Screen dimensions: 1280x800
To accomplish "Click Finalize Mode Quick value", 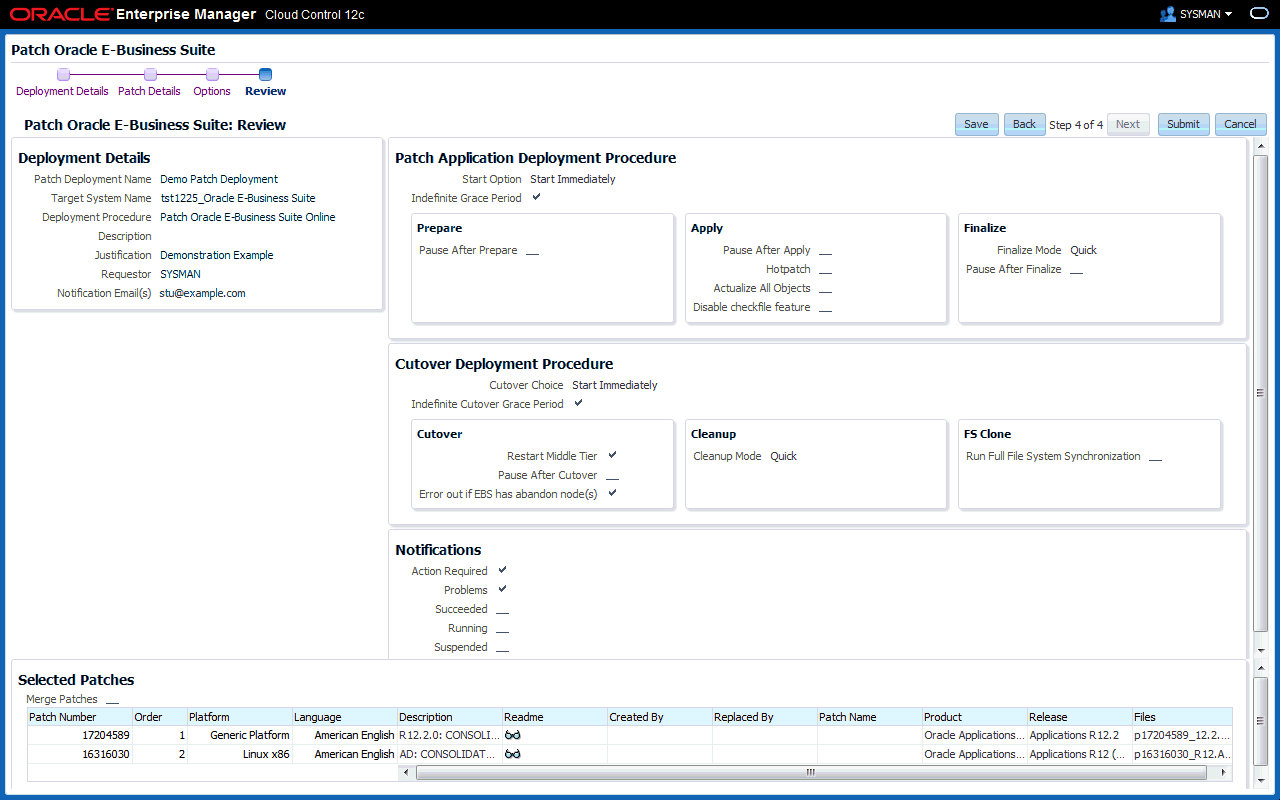I will pyautogui.click(x=1083, y=250).
